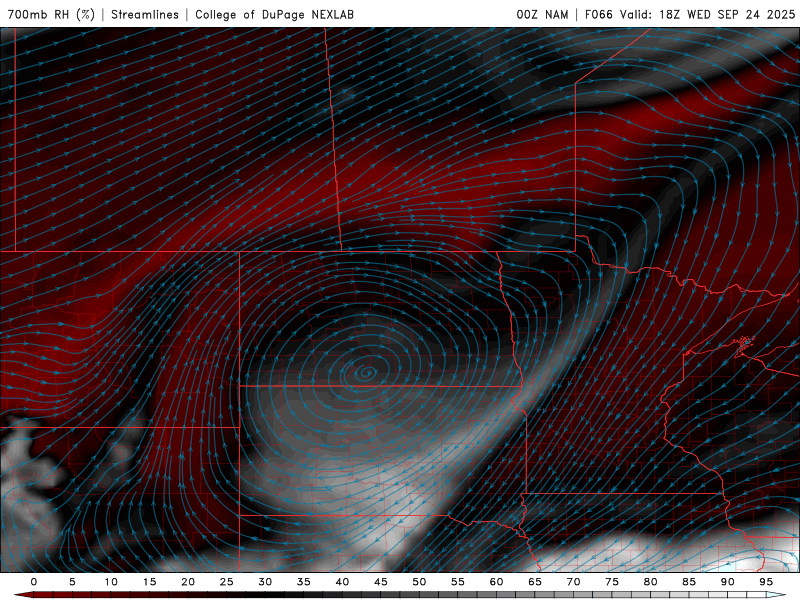The image size is (800, 600).
Task: Click the color scale label "25"
Action: [227, 582]
